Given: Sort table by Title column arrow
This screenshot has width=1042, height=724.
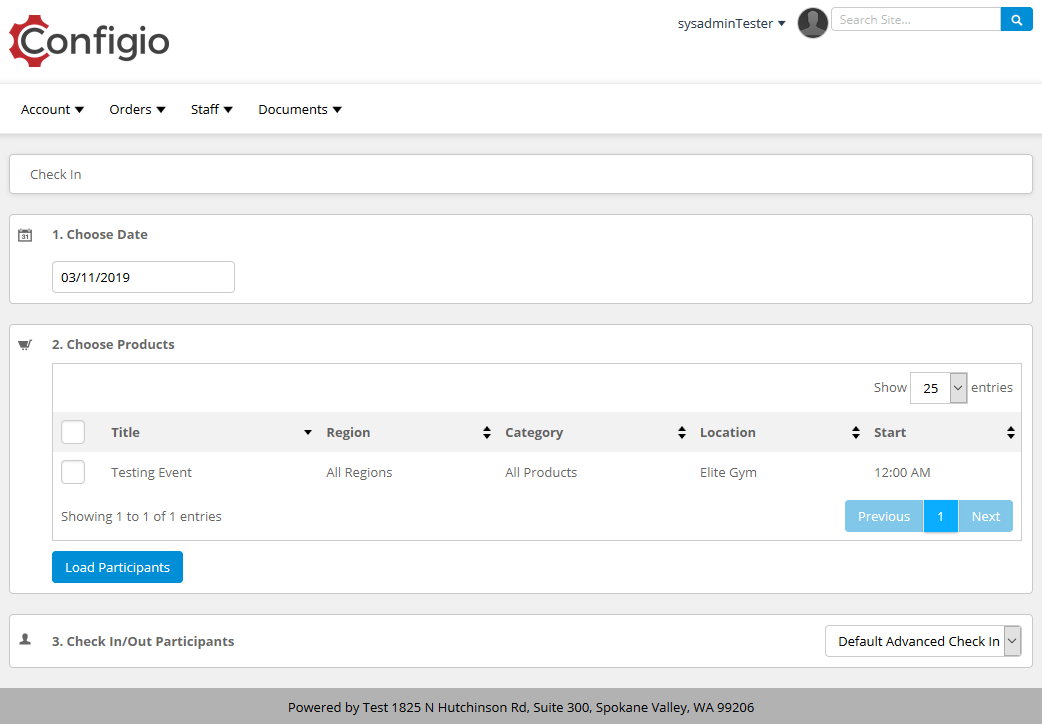Looking at the screenshot, I should tap(308, 432).
